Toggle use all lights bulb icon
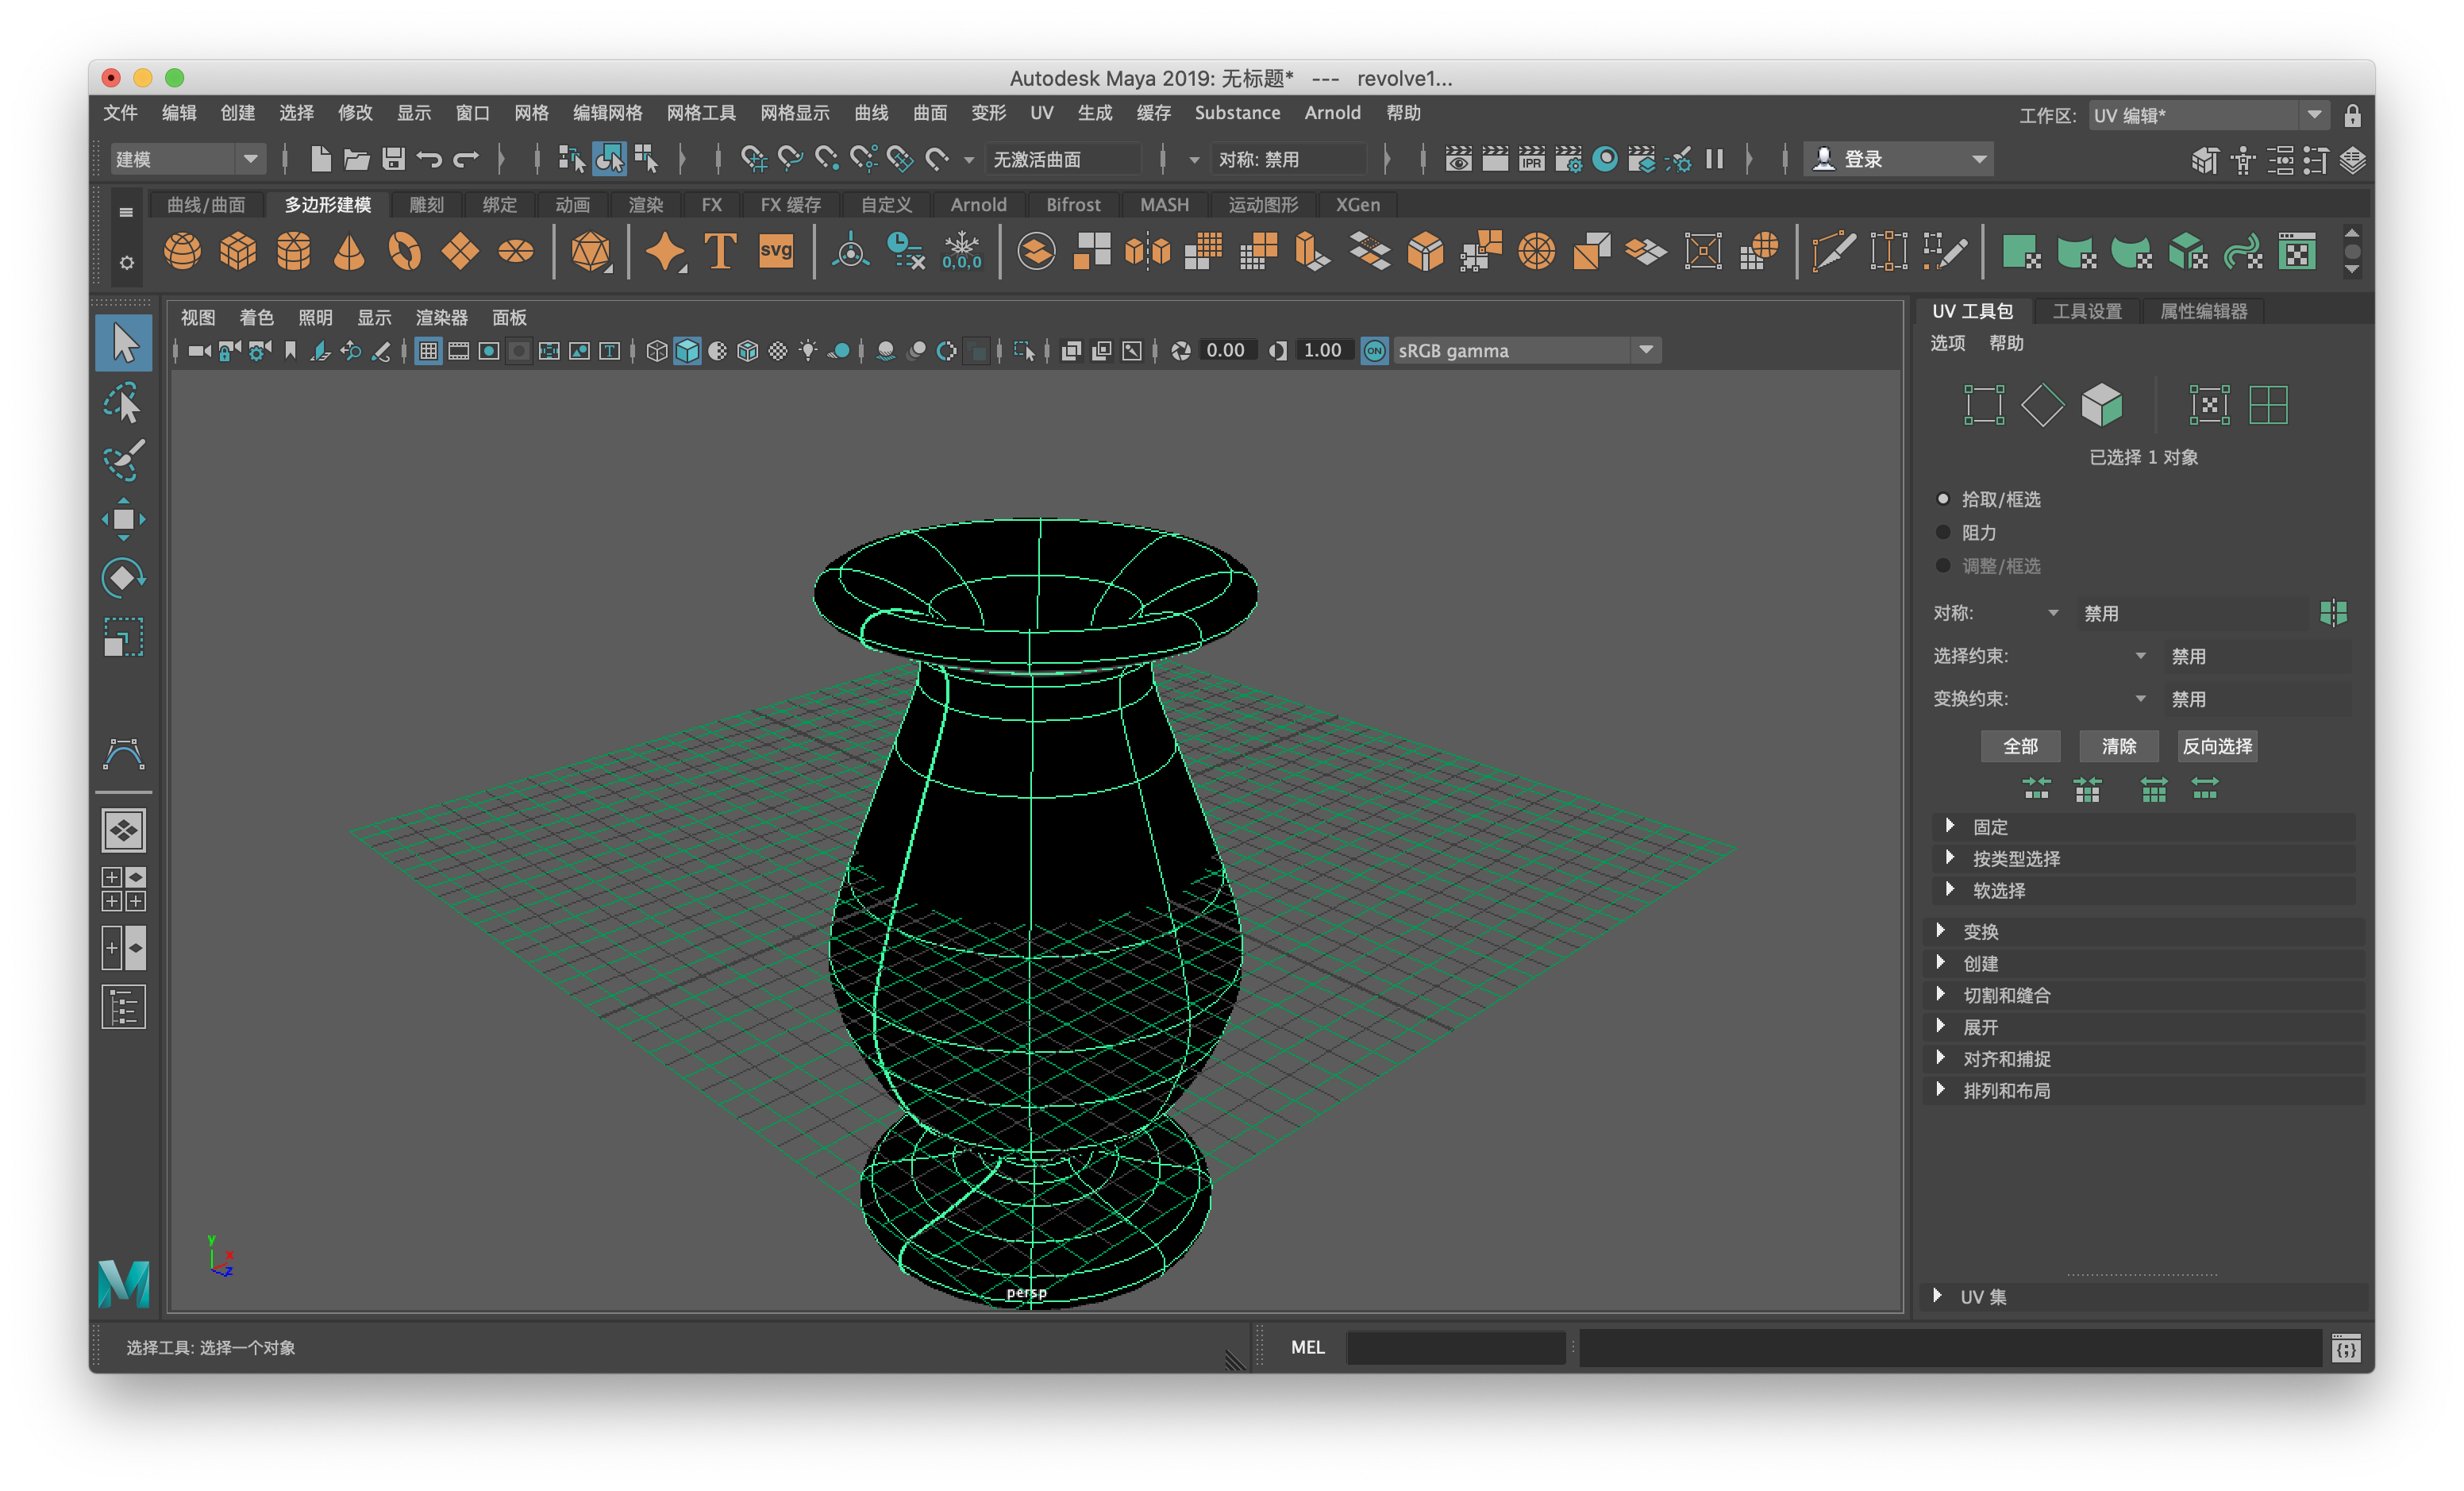Image resolution: width=2464 pixels, height=1491 pixels. [808, 351]
